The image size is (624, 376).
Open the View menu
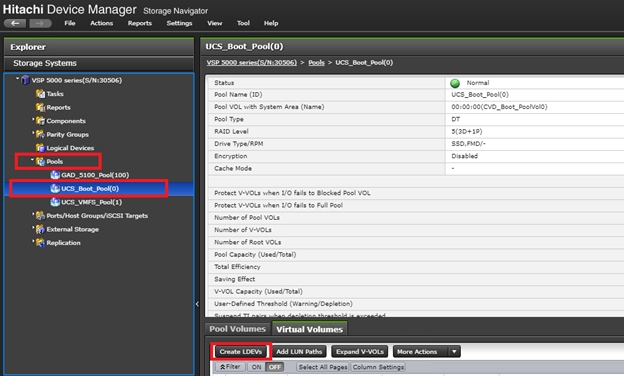pyautogui.click(x=214, y=23)
